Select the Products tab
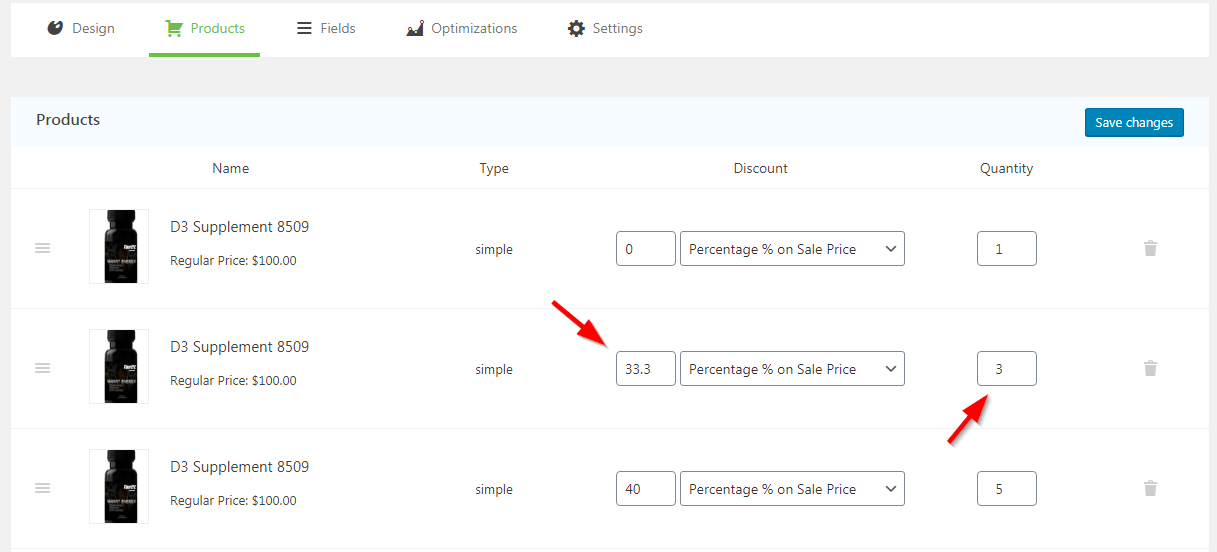 tap(205, 28)
